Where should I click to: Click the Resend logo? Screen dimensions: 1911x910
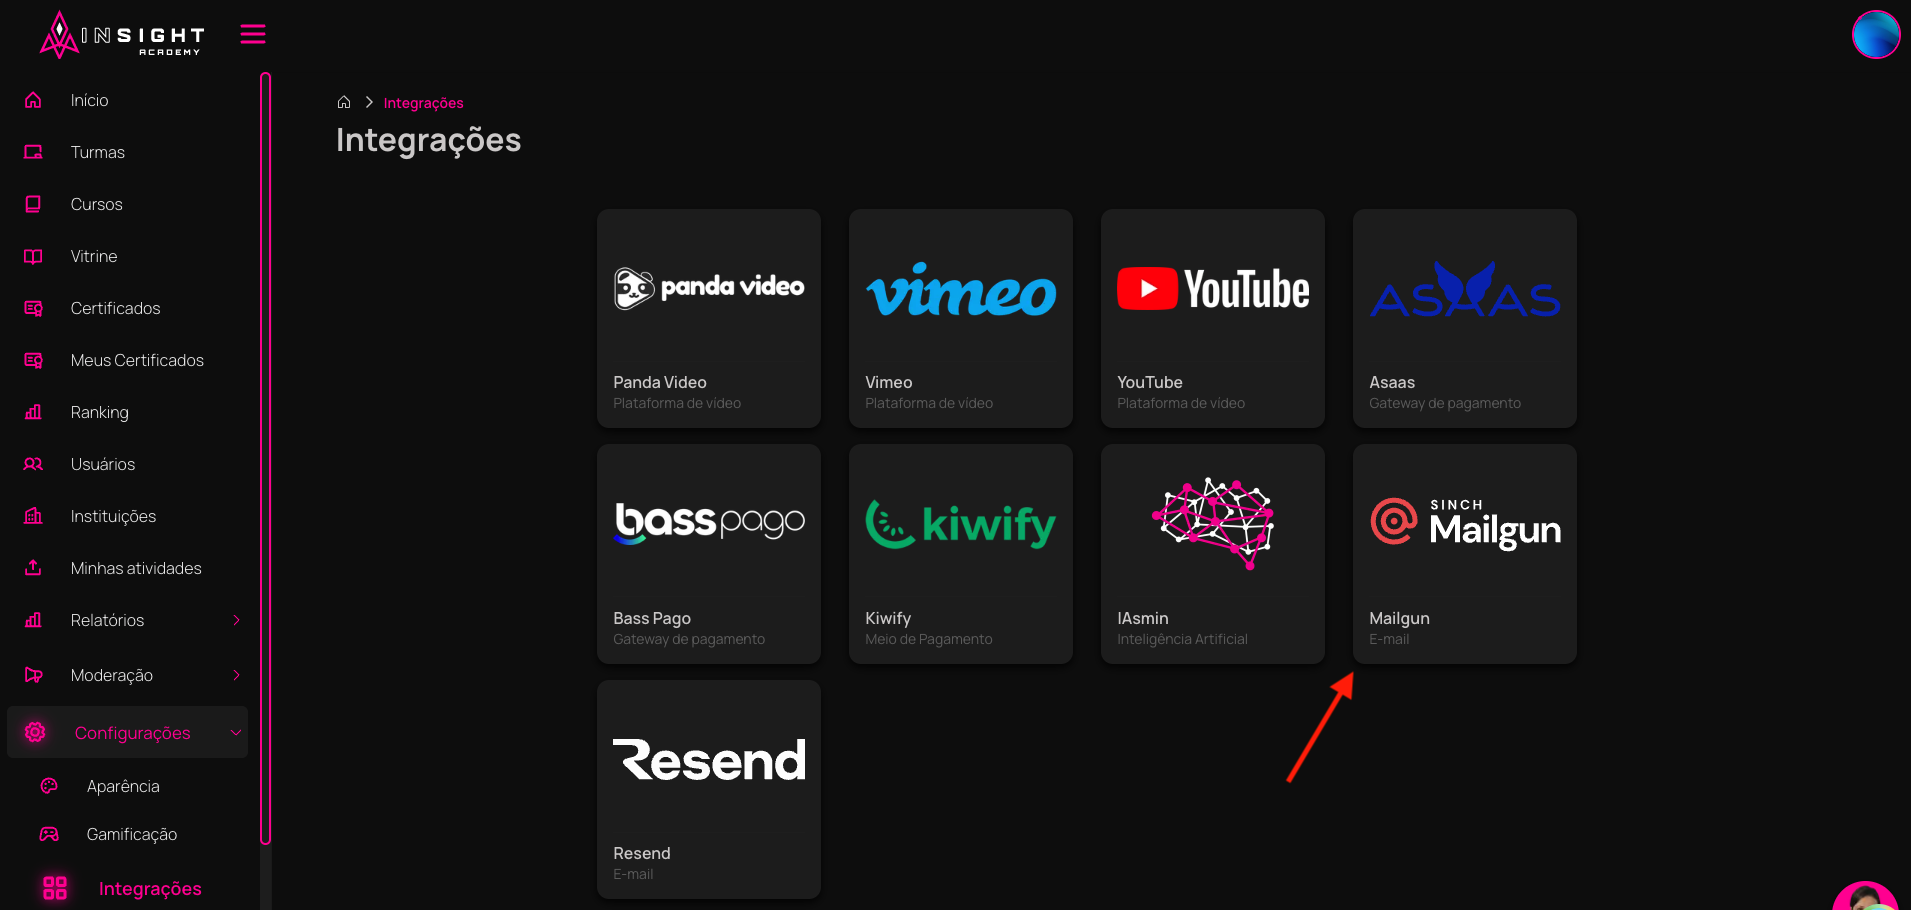pos(709,760)
